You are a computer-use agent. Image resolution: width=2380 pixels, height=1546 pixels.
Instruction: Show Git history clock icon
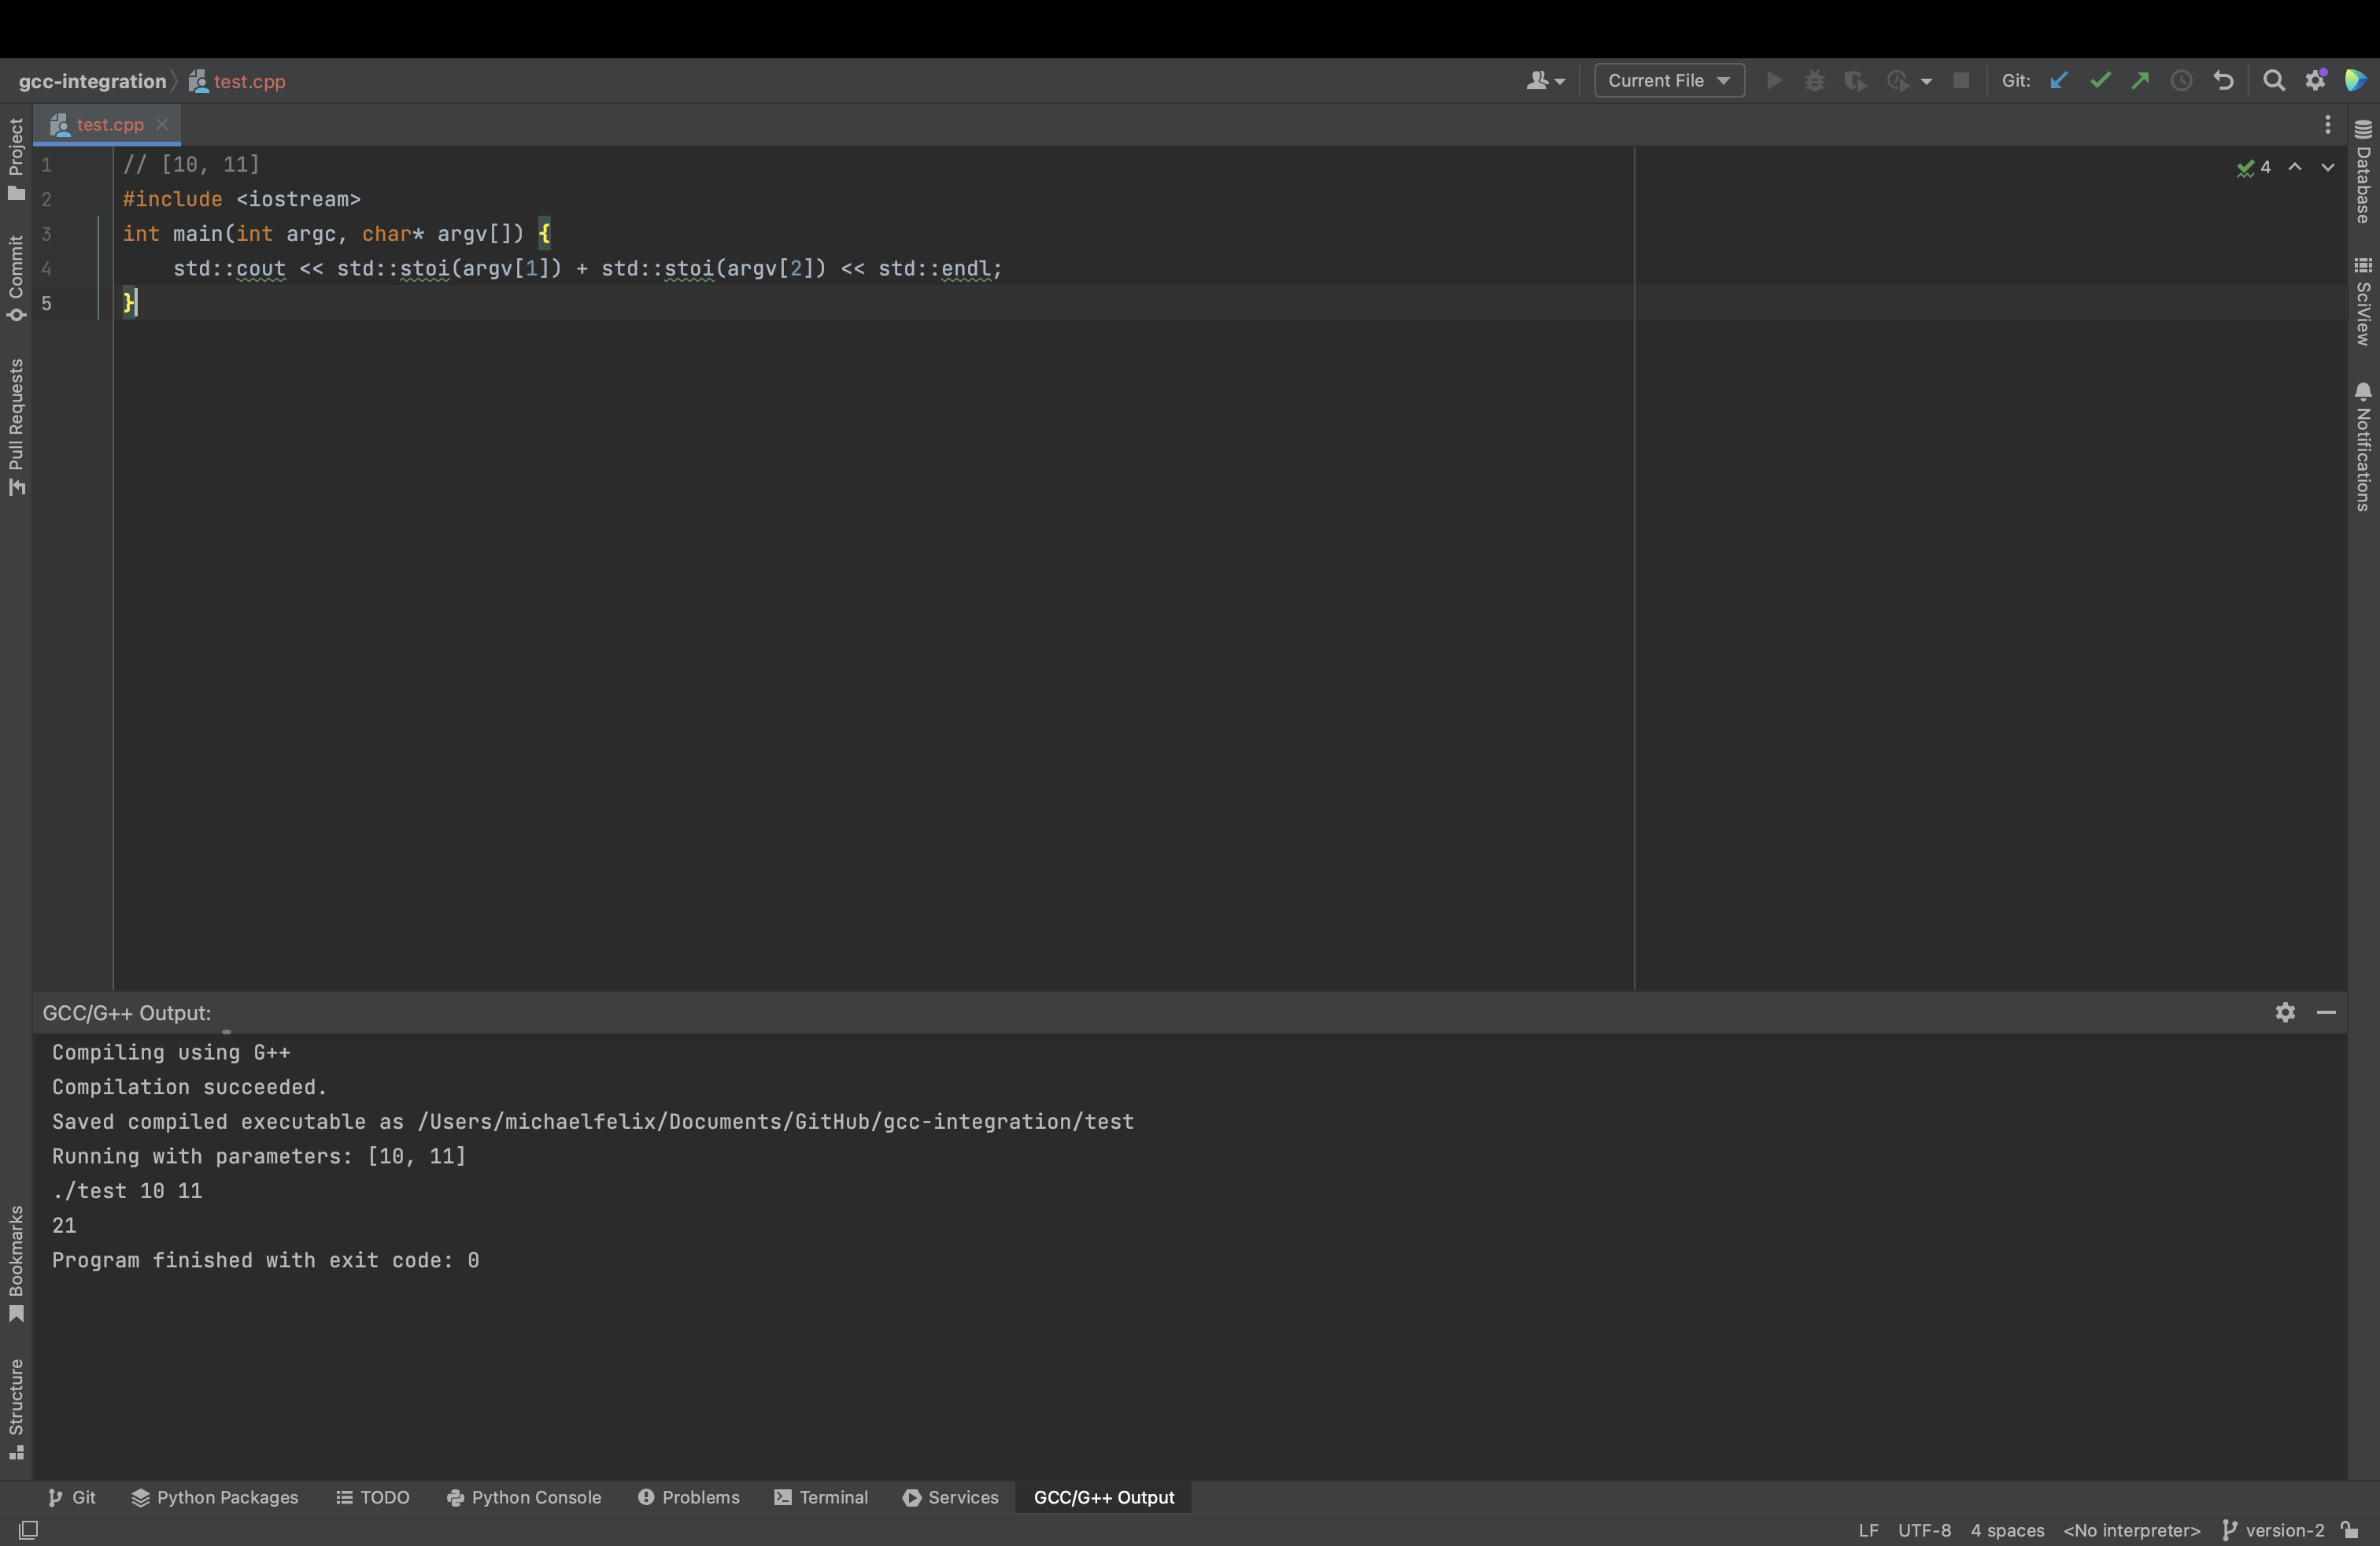click(x=2182, y=81)
